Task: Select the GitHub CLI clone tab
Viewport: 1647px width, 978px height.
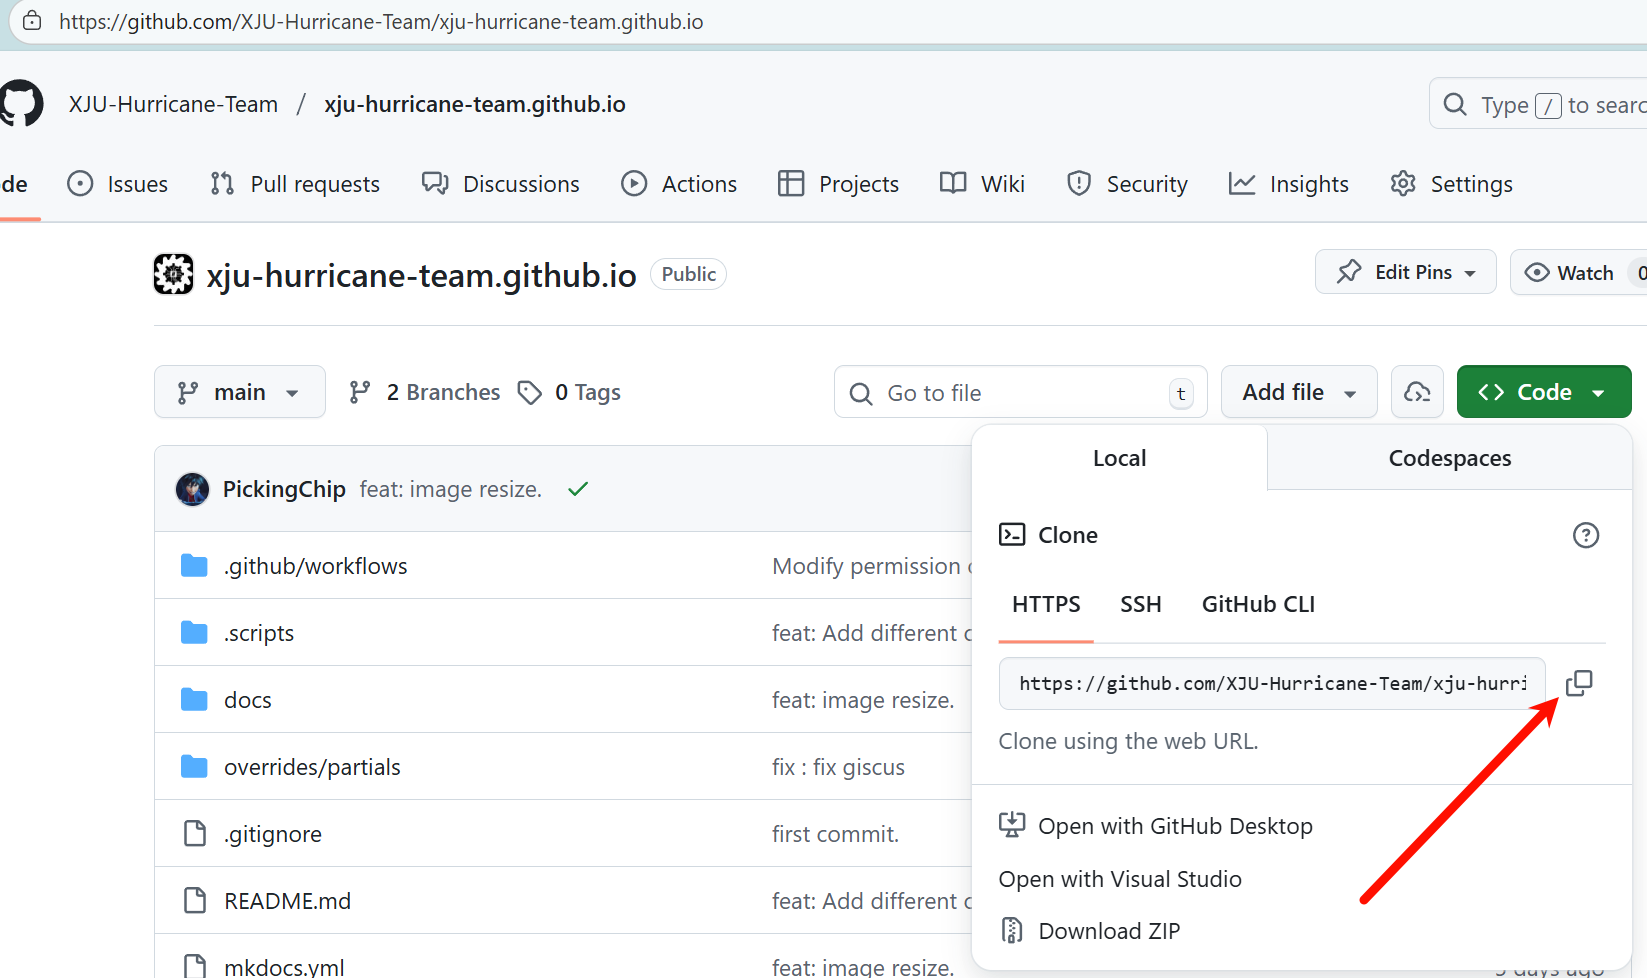Action: coord(1258,604)
